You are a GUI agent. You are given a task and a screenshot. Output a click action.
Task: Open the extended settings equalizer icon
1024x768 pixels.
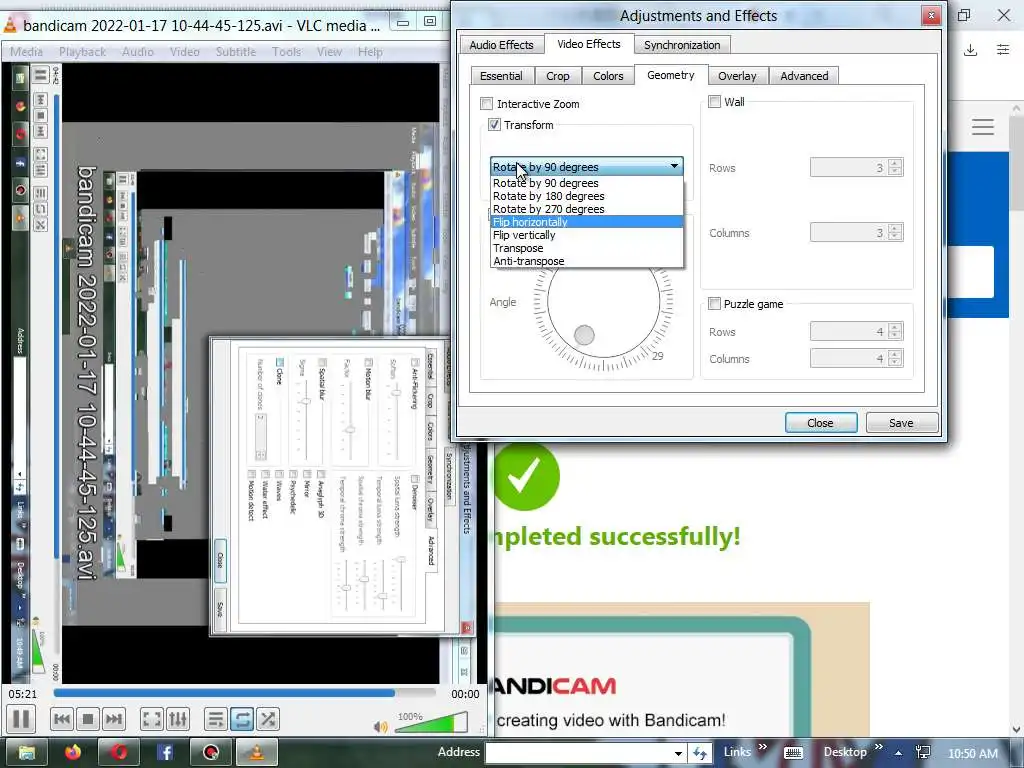click(x=178, y=719)
